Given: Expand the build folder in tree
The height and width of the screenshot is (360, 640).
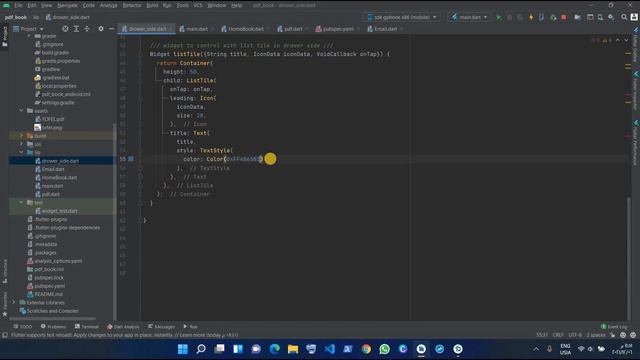Looking at the screenshot, I should (x=22, y=136).
